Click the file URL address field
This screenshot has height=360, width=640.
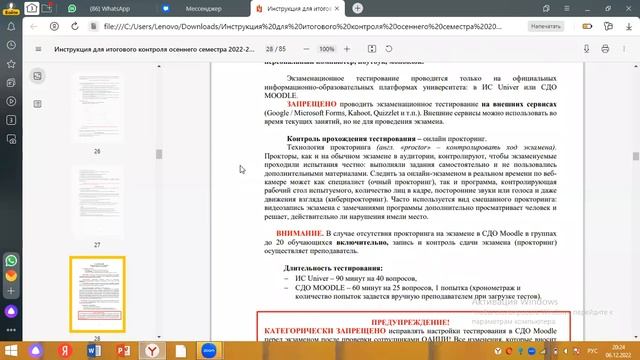[x=302, y=27]
